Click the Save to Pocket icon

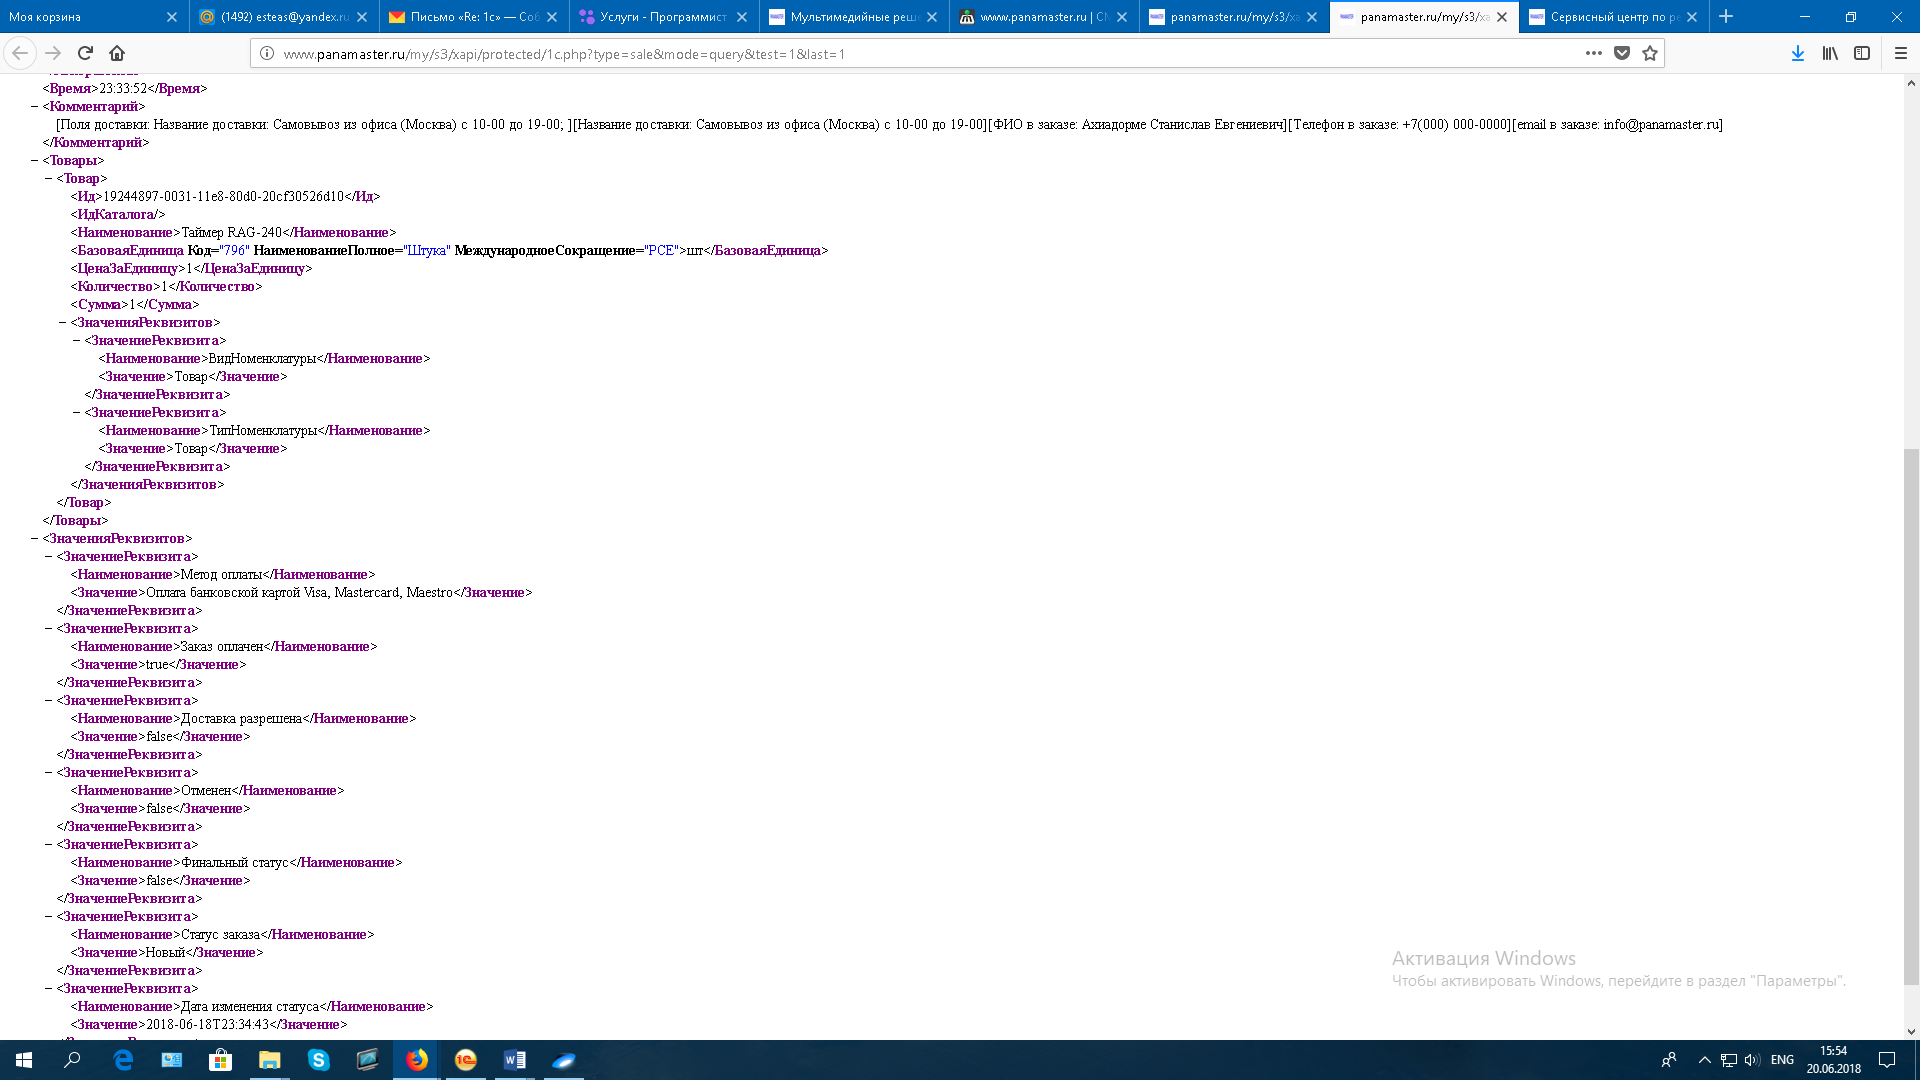[1622, 53]
